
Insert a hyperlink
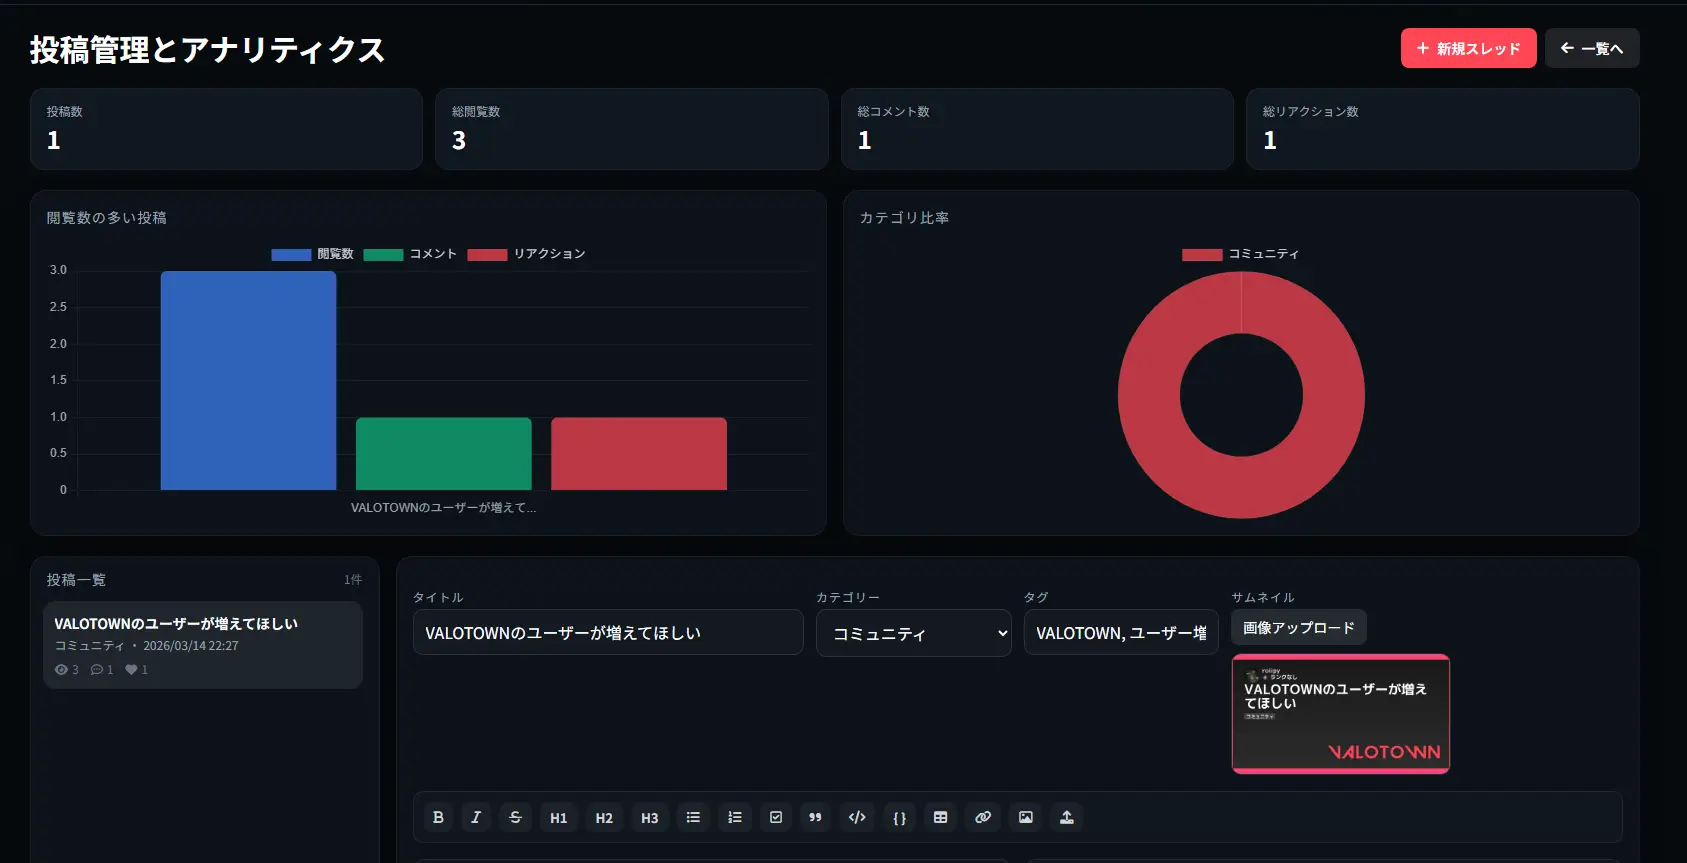point(983,817)
